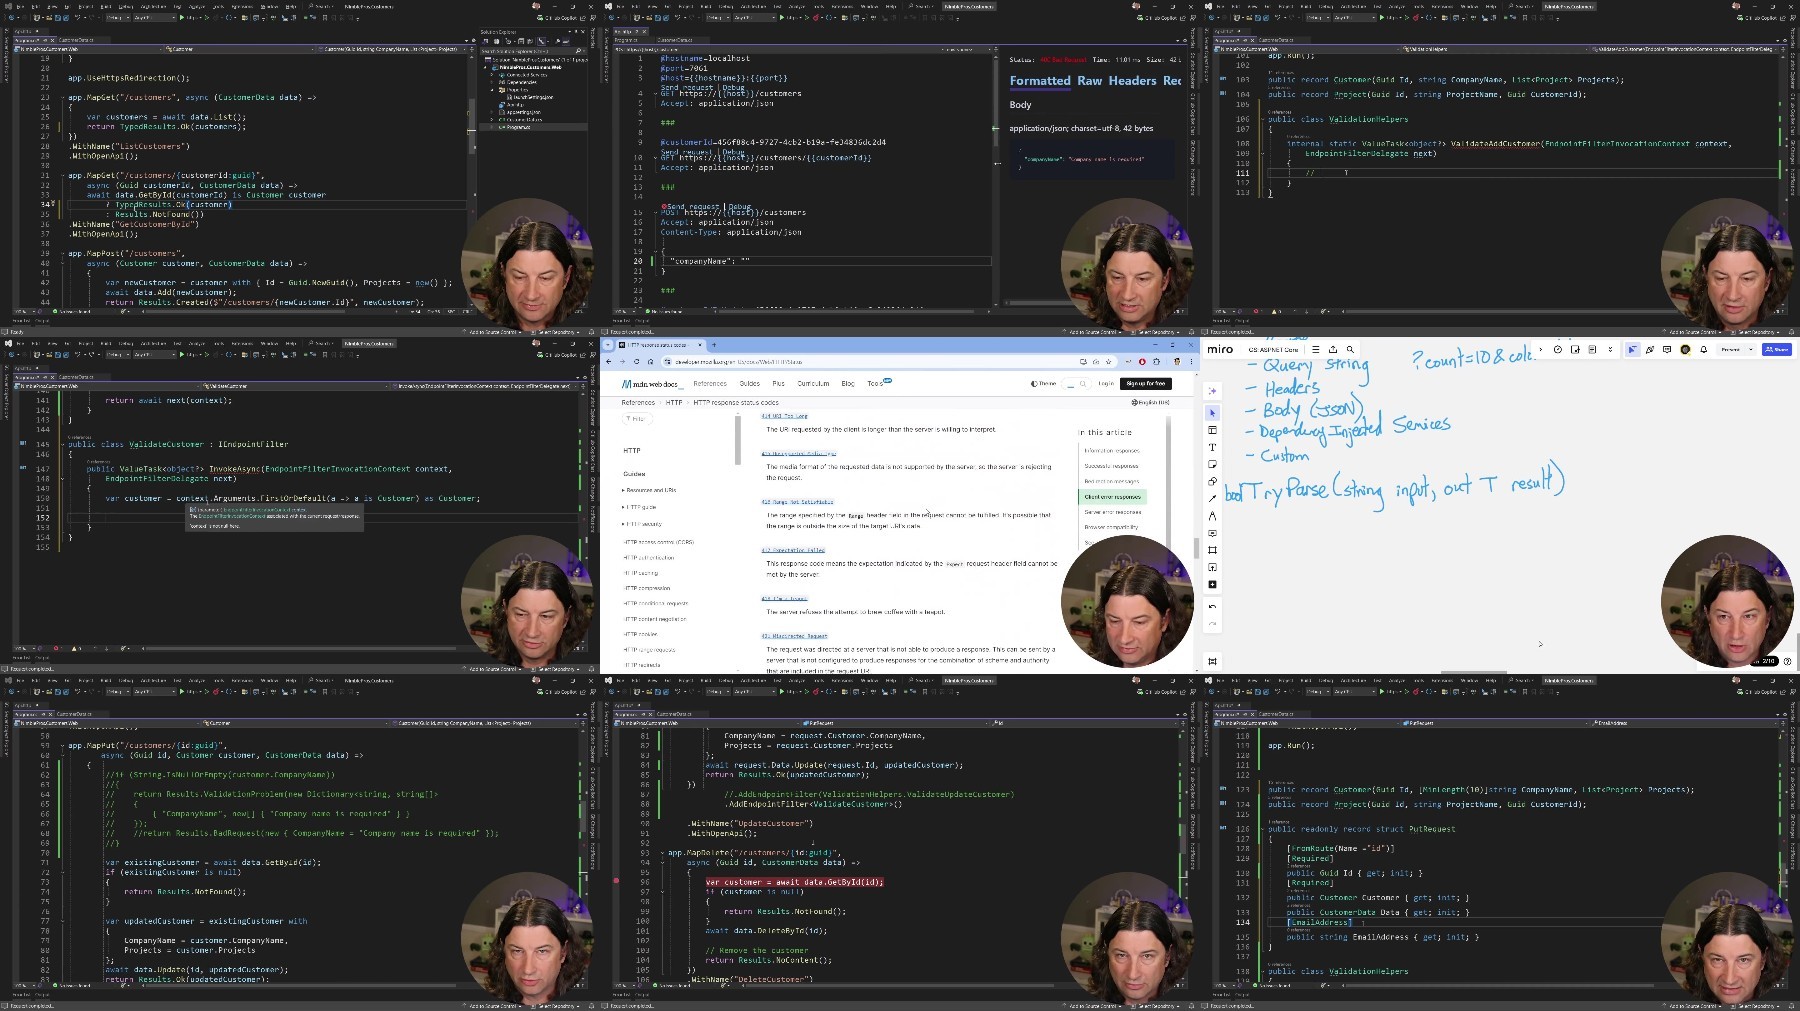Undo the last action in Miro
This screenshot has width=1800, height=1011.
1213,606
